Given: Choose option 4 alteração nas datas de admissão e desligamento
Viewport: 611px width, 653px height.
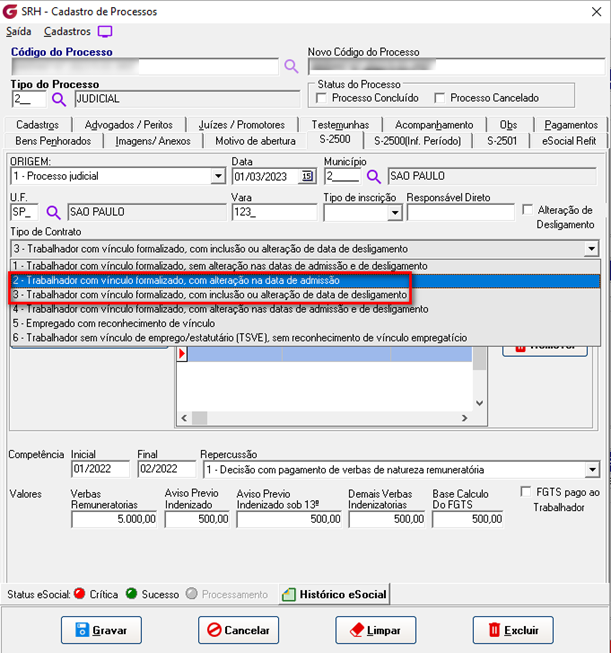Looking at the screenshot, I should coord(305,309).
